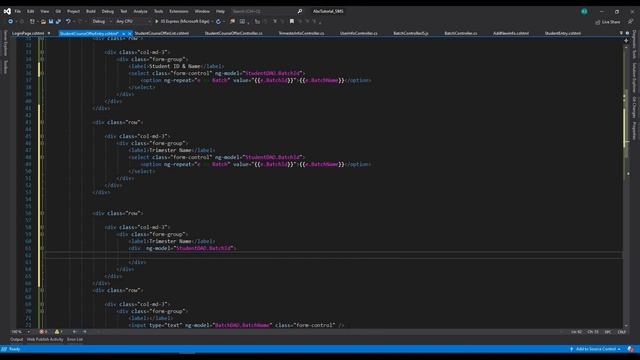The image size is (640, 360).
Task: Open the Project menu
Action: (73, 11)
